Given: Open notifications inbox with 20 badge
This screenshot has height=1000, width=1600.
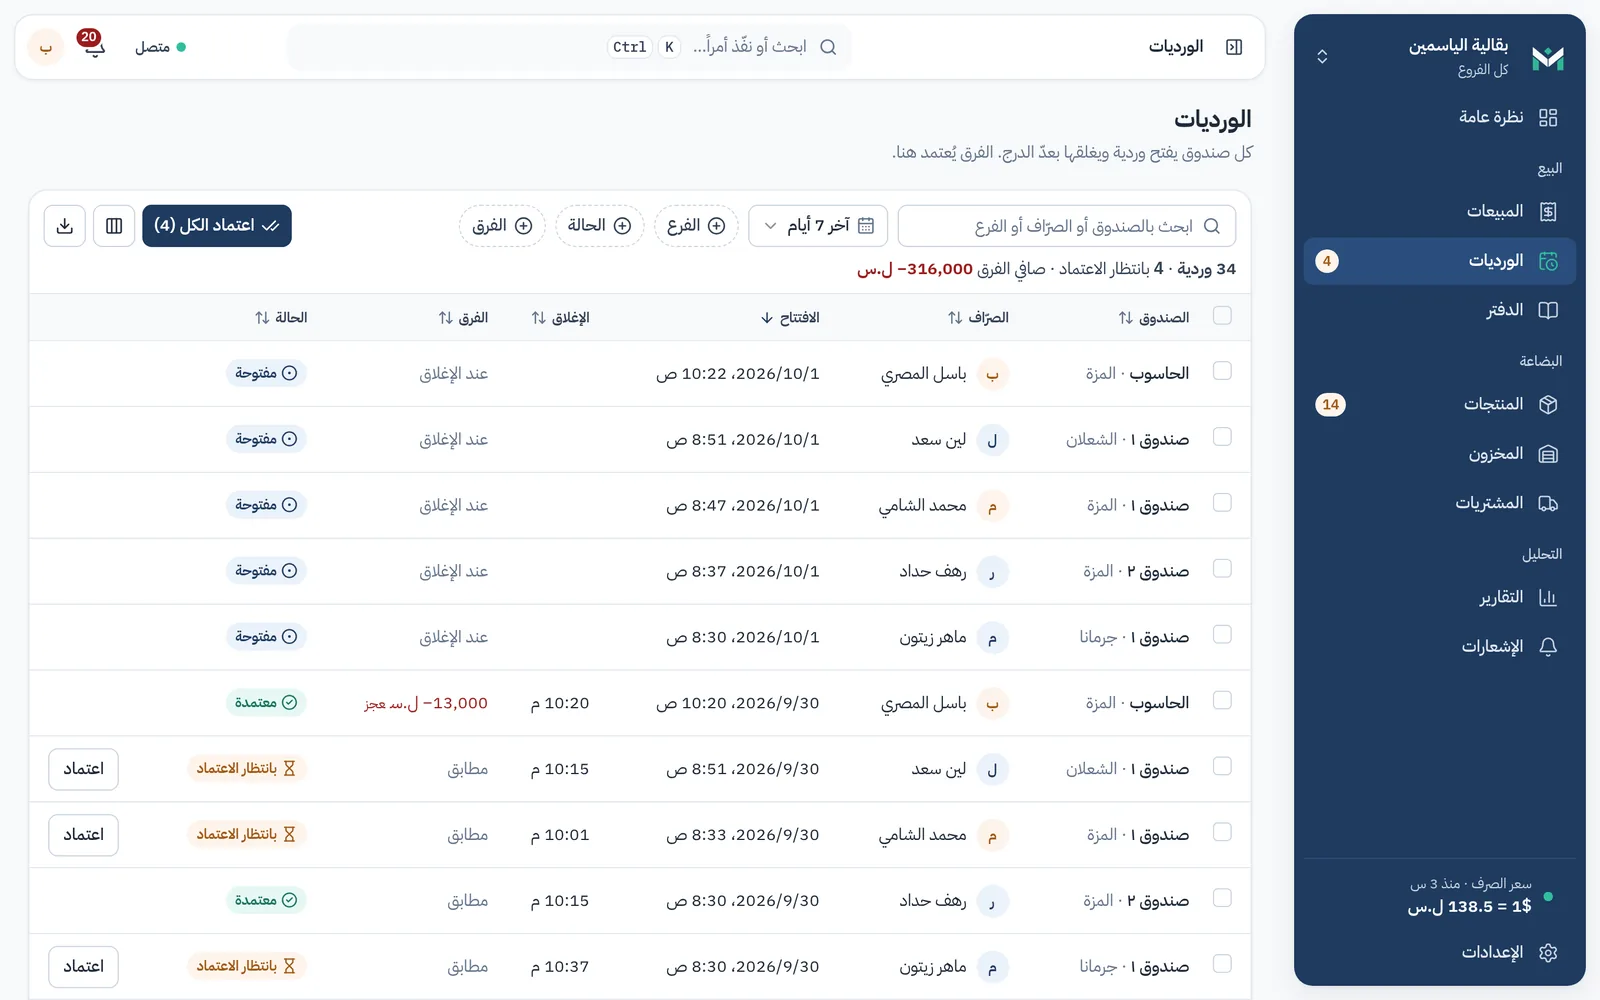Looking at the screenshot, I should pos(93,46).
